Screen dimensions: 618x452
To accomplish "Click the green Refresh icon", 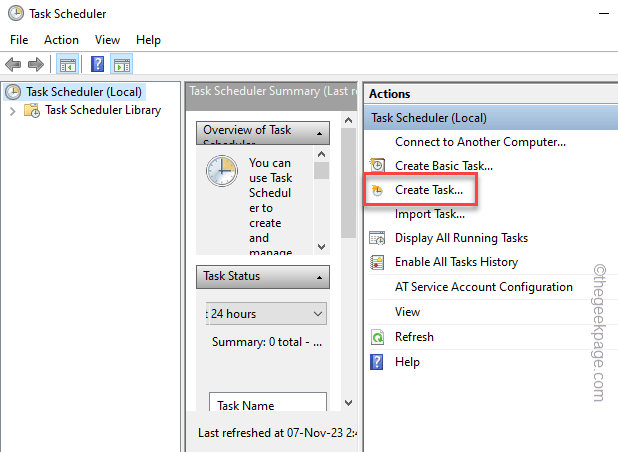I will point(377,337).
